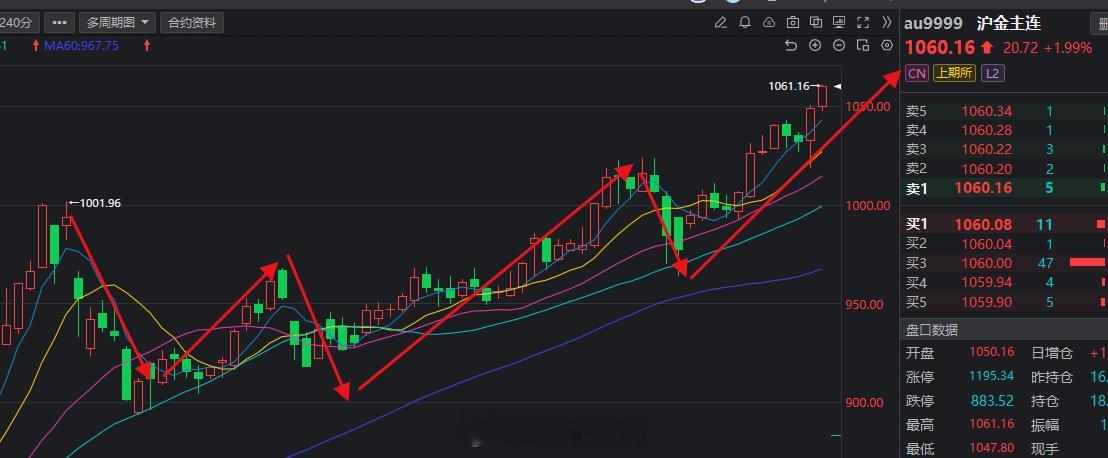
Task: Open the price alert bell
Action: point(745,23)
